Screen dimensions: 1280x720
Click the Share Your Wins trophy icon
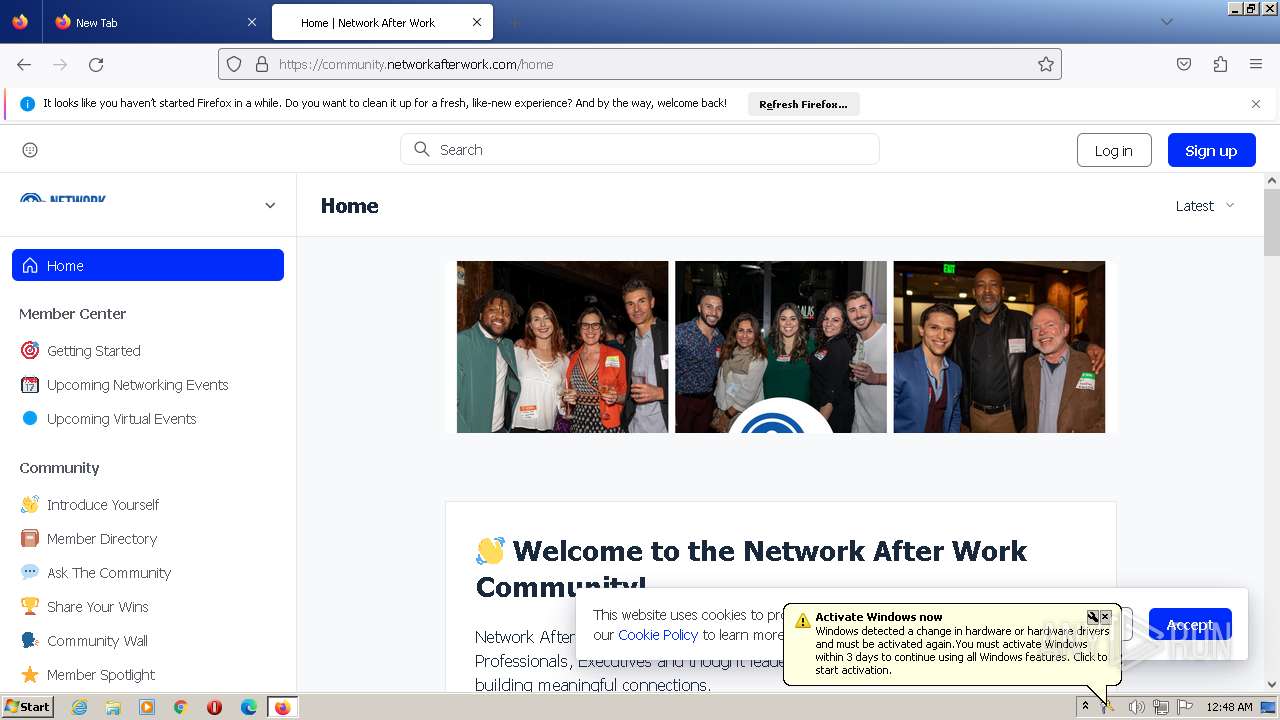point(30,607)
